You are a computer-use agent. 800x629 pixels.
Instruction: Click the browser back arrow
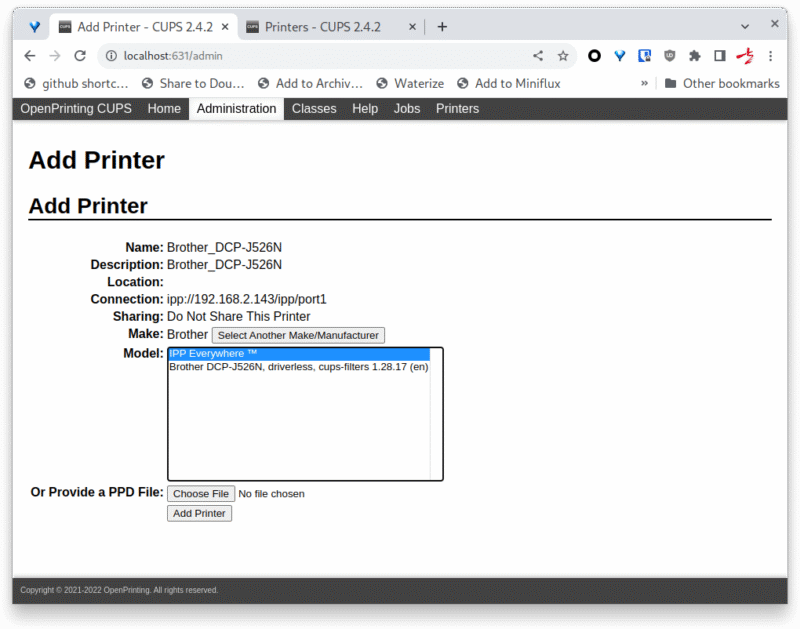coord(30,56)
